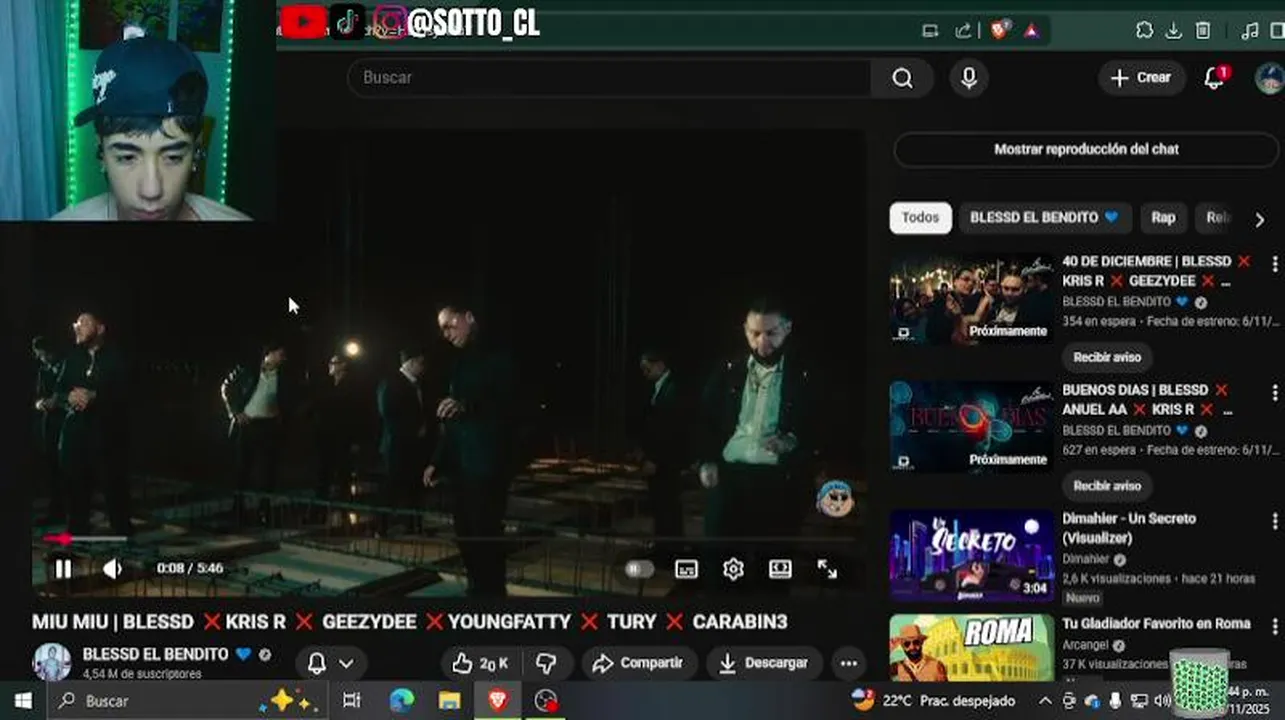This screenshot has width=1285, height=720.
Task: Open the Crear menu
Action: click(x=1141, y=78)
